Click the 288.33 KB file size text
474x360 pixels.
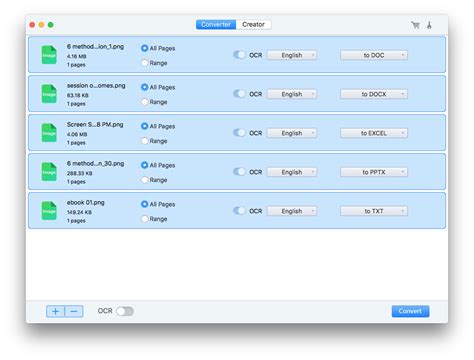coord(80,173)
